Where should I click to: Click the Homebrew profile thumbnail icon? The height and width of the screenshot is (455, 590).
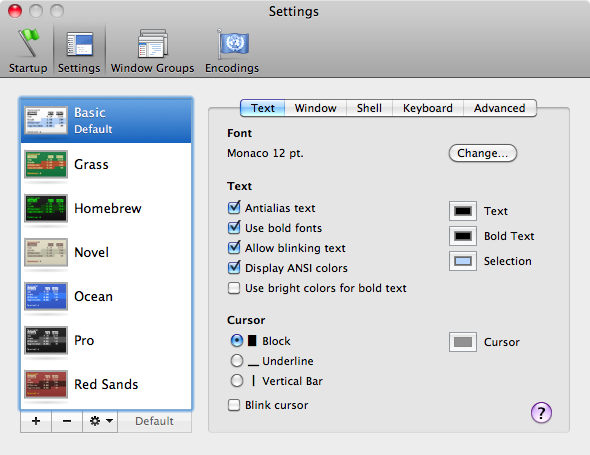[46, 208]
